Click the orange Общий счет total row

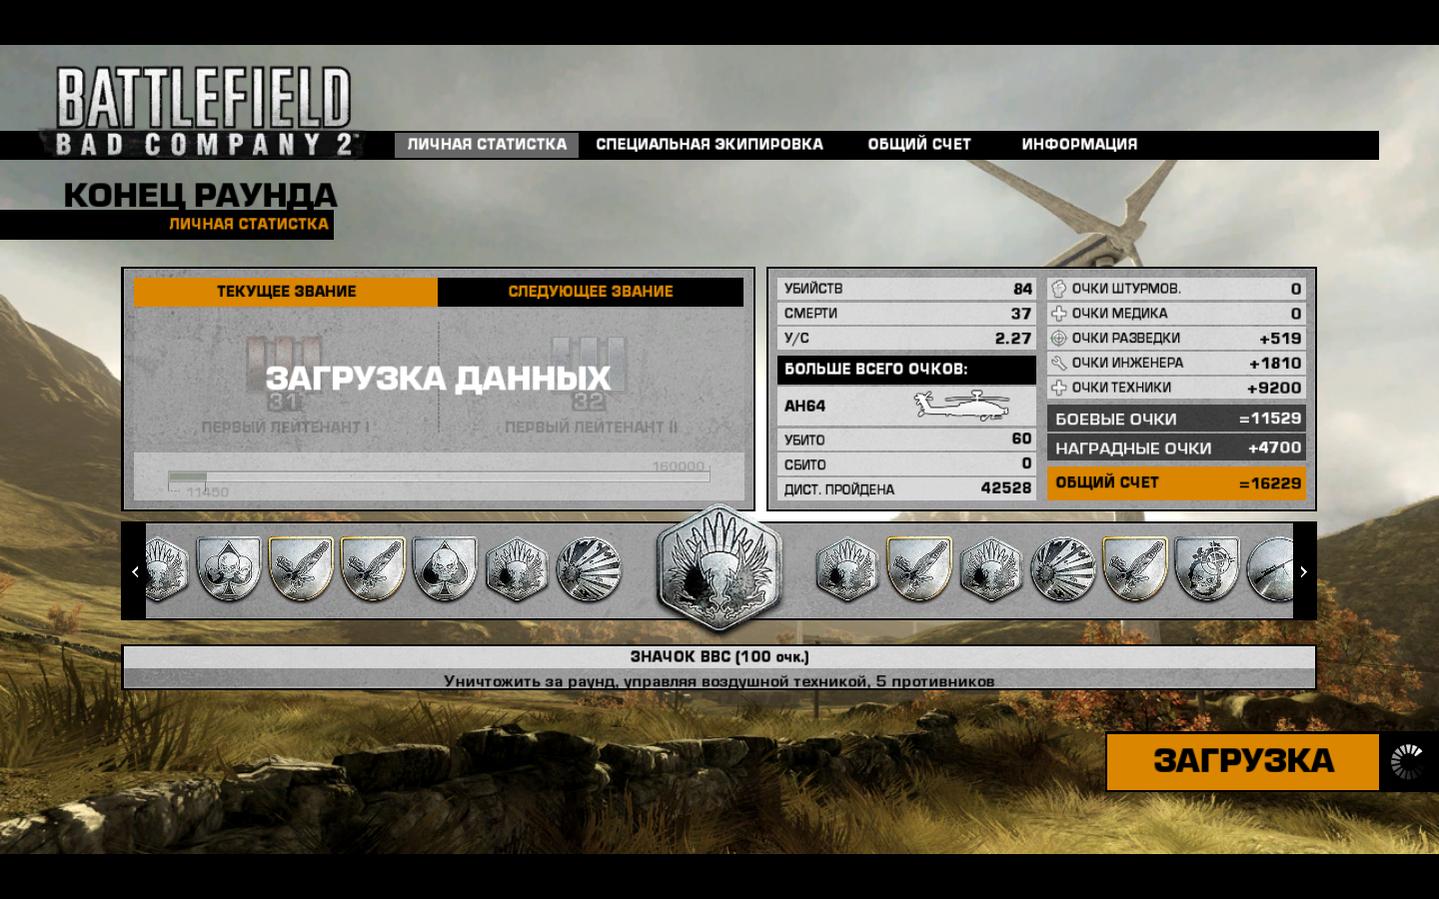(x=1176, y=483)
